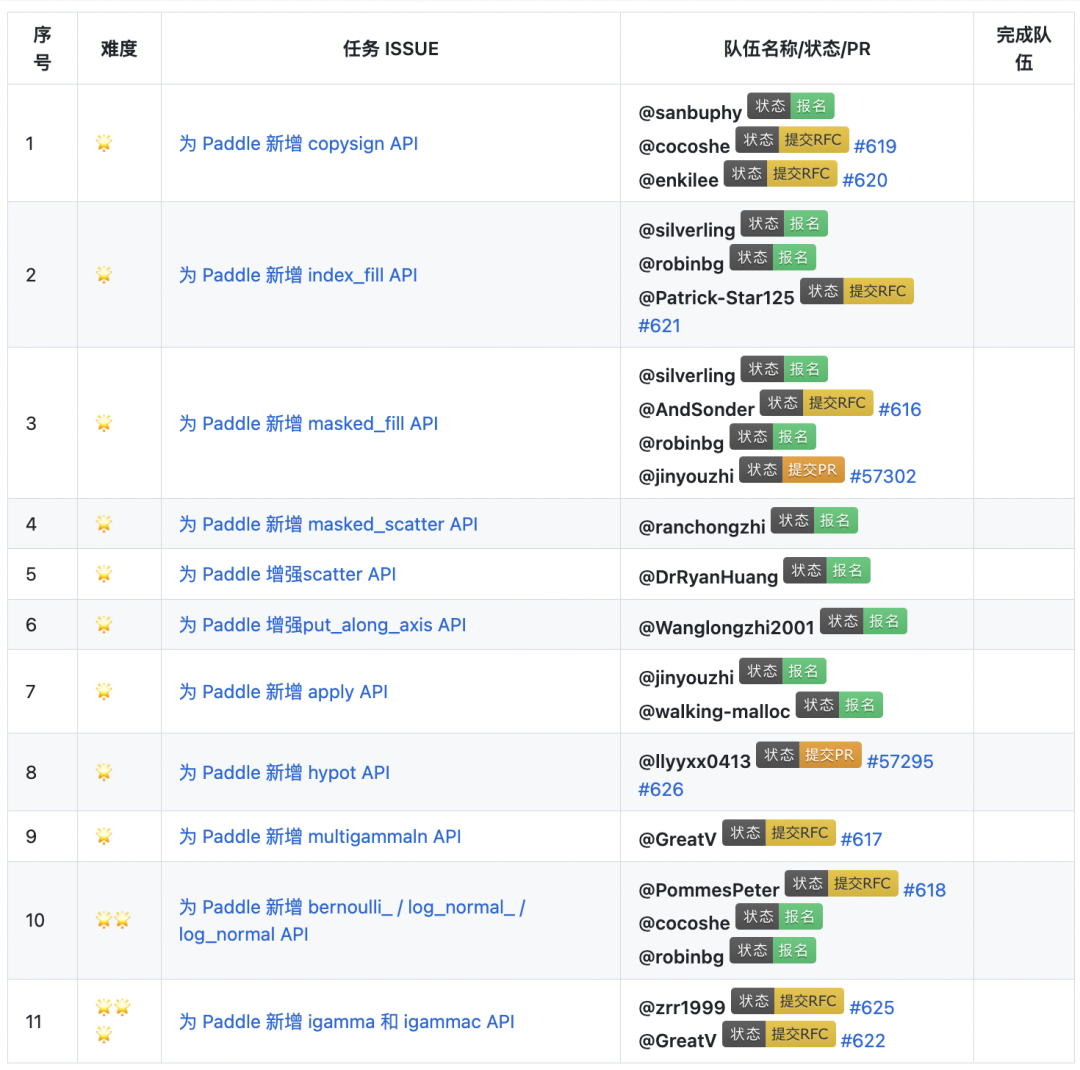1080x1070 pixels.
Task: Click the 提交RFC badge beside @Patrick-Star125
Action: click(857, 291)
